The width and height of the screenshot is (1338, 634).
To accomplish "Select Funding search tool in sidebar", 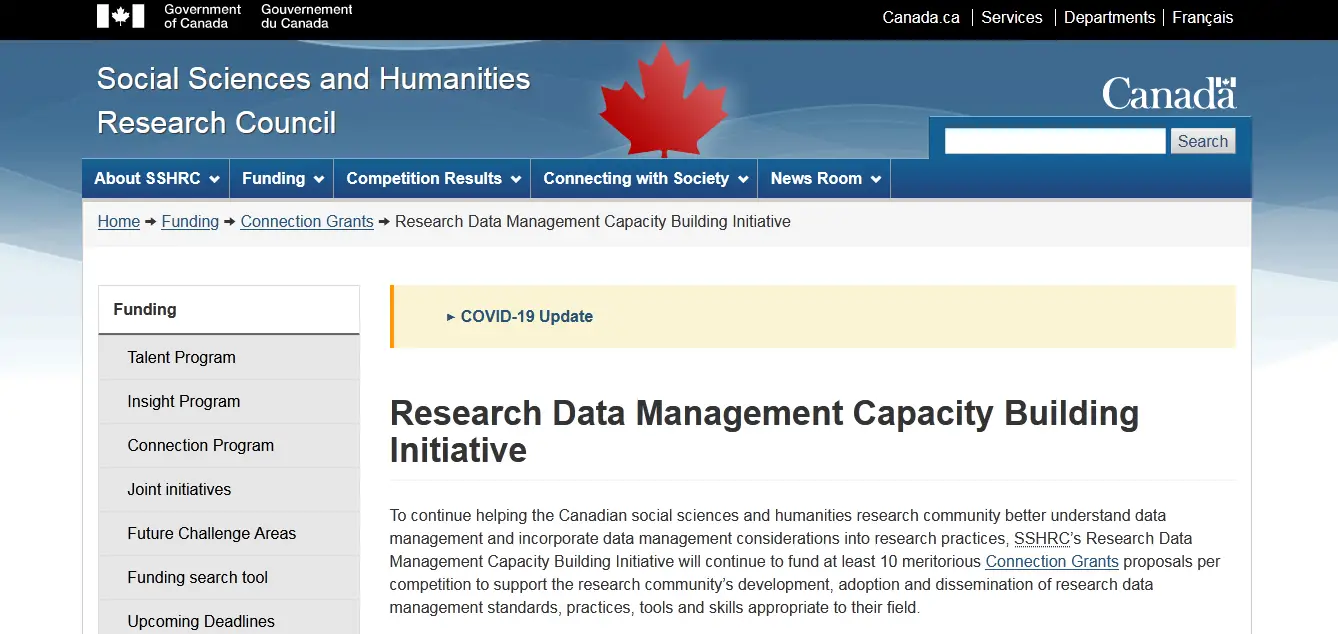I will [x=198, y=577].
